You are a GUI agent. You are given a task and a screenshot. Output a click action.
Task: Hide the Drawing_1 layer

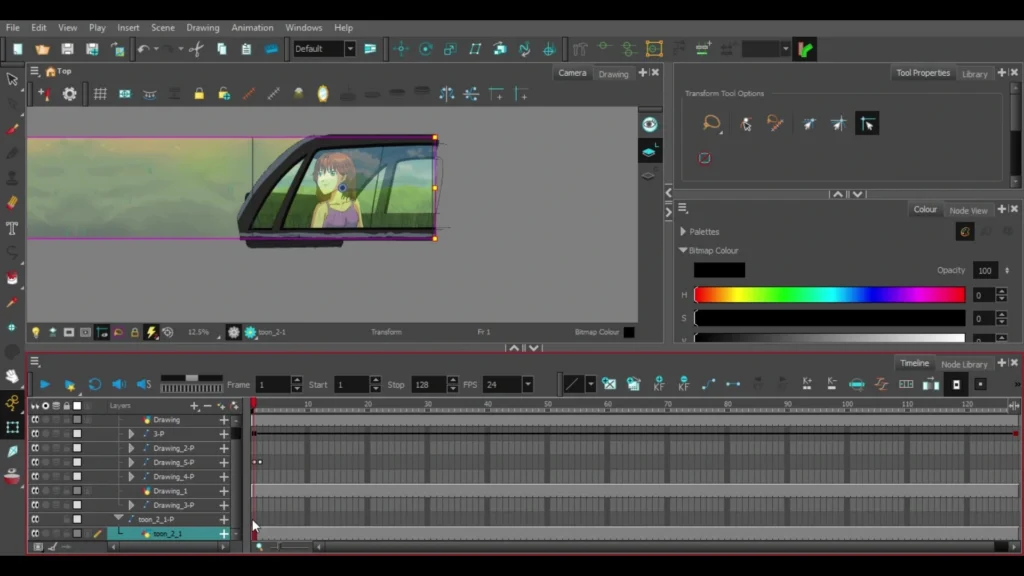tap(35, 491)
